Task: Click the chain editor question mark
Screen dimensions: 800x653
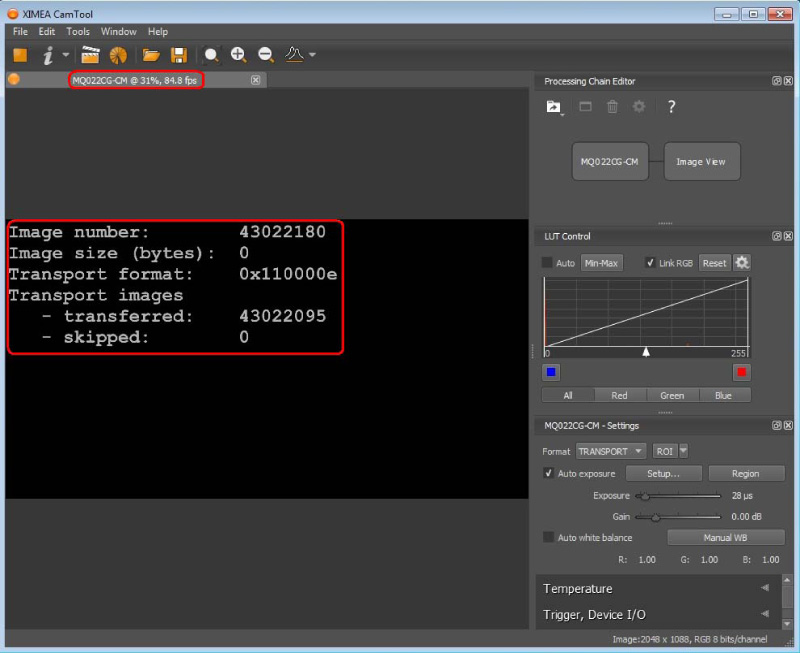Action: [671, 107]
